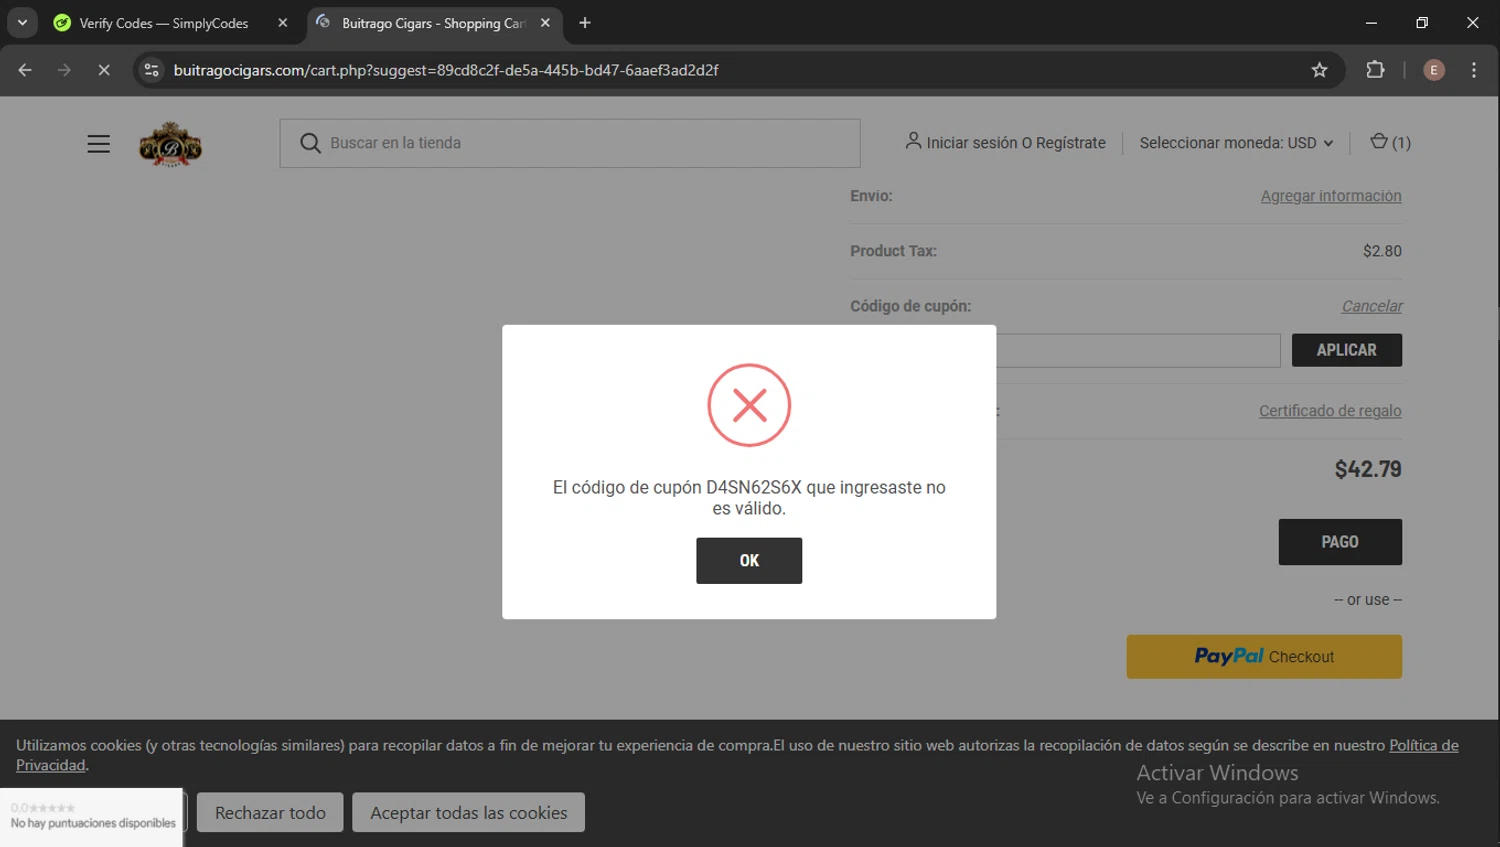This screenshot has width=1500, height=847.
Task: Click the $42.79 total amount
Action: [1368, 469]
